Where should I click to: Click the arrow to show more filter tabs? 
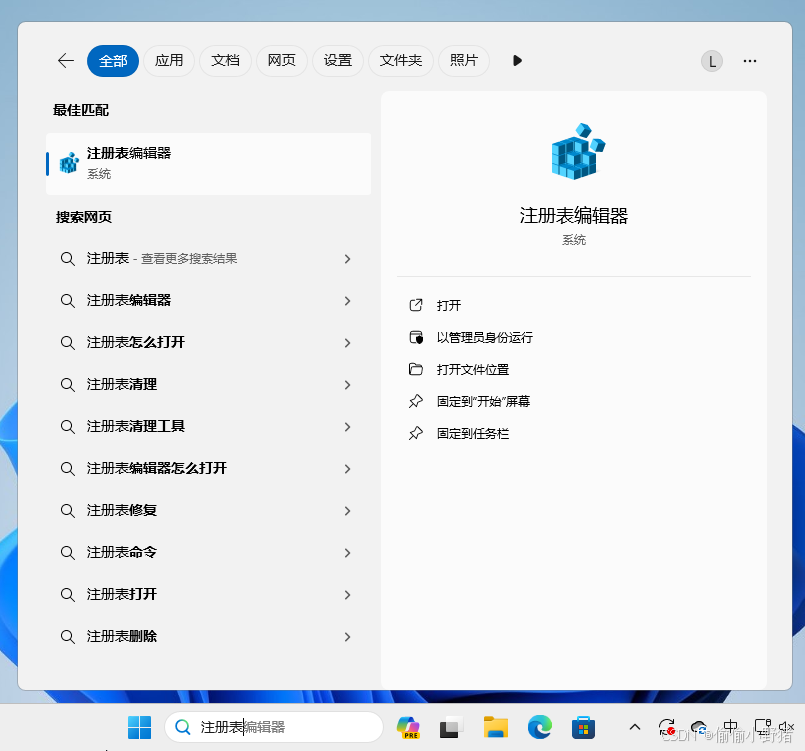517,61
